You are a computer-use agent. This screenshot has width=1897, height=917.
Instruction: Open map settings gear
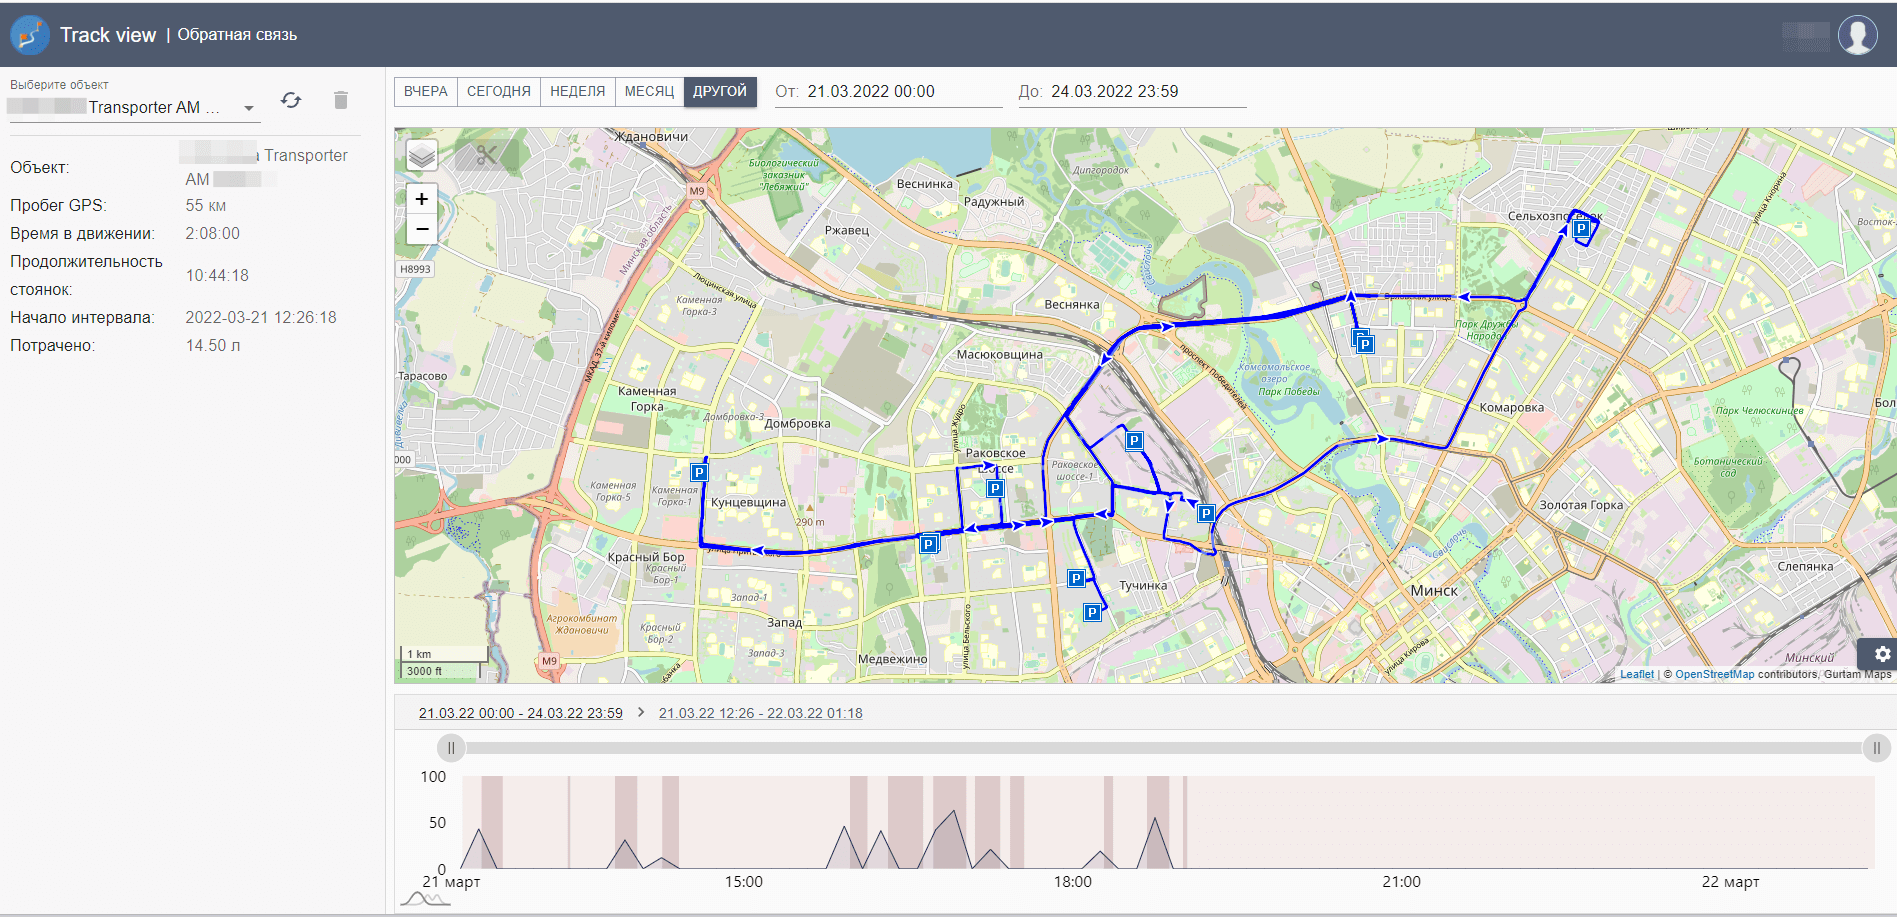tap(1882, 654)
